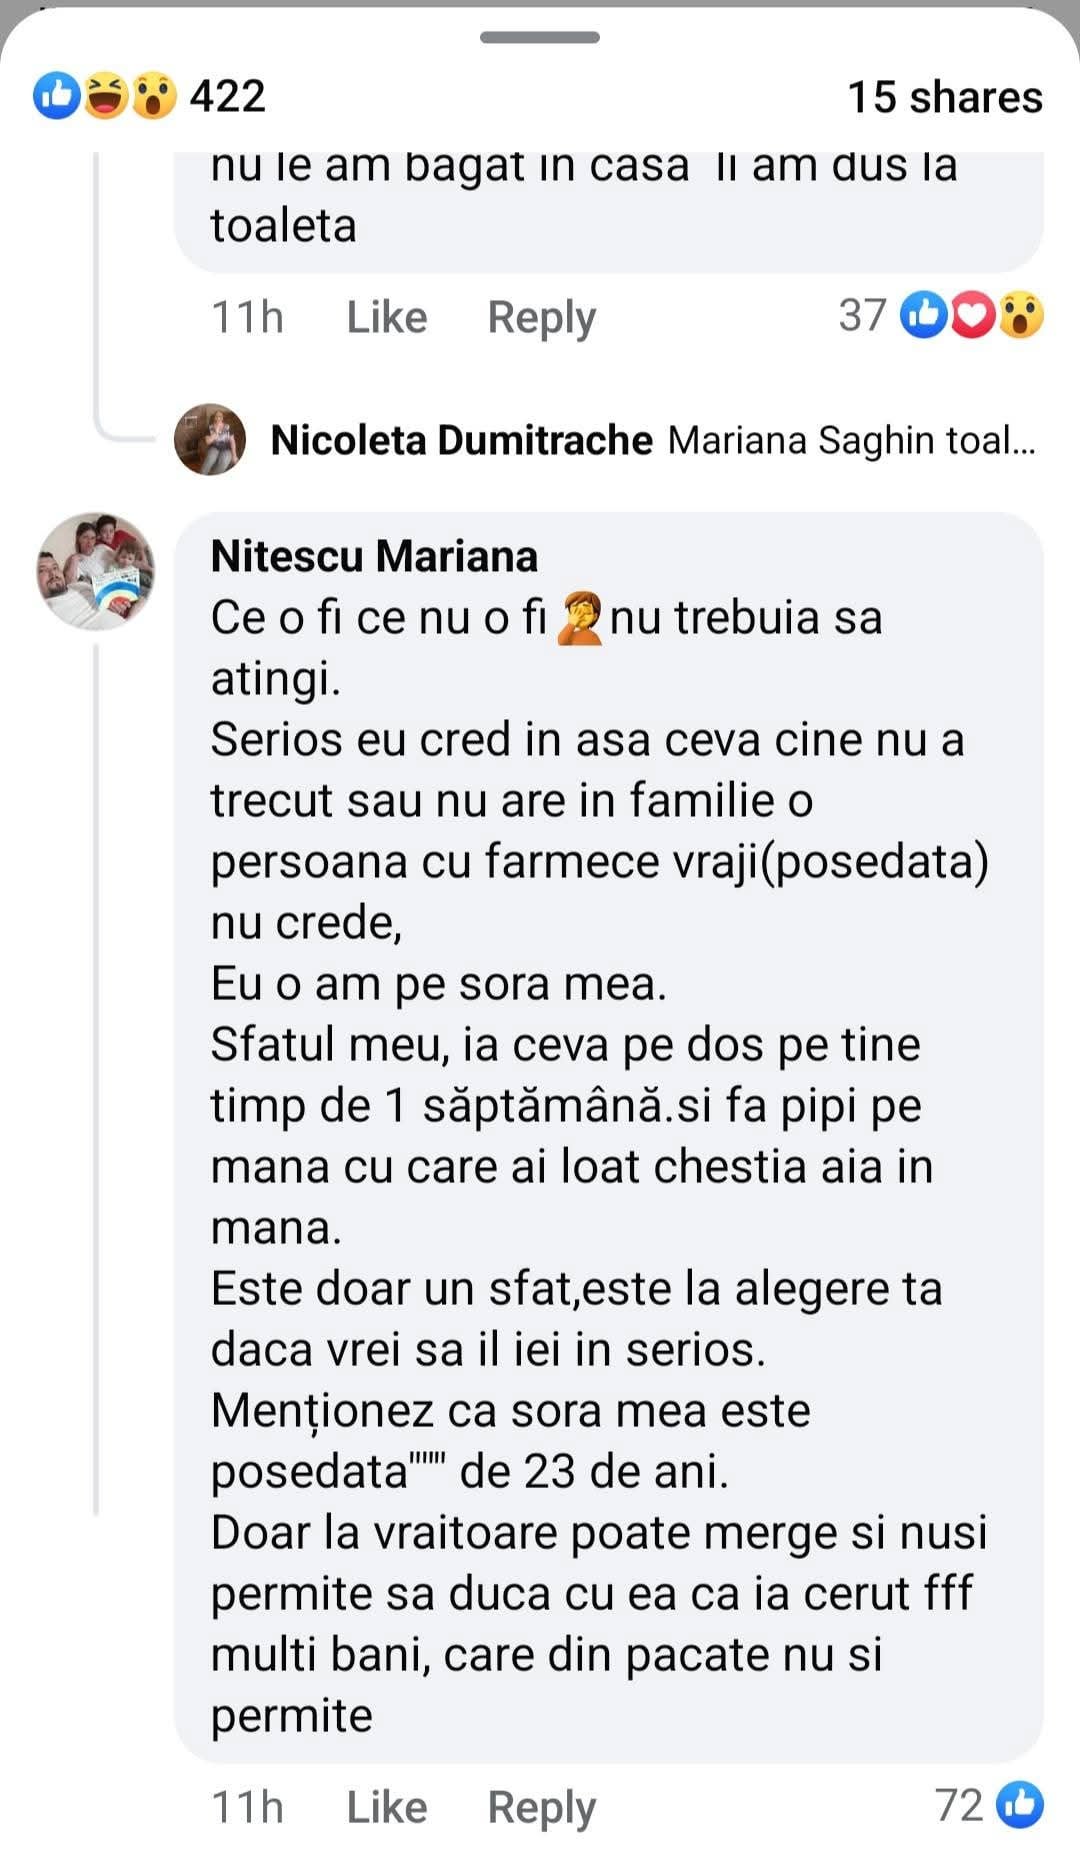Click the laughing reaction emoji beside 422
Image resolution: width=1080 pixels, height=1872 pixels.
point(105,96)
